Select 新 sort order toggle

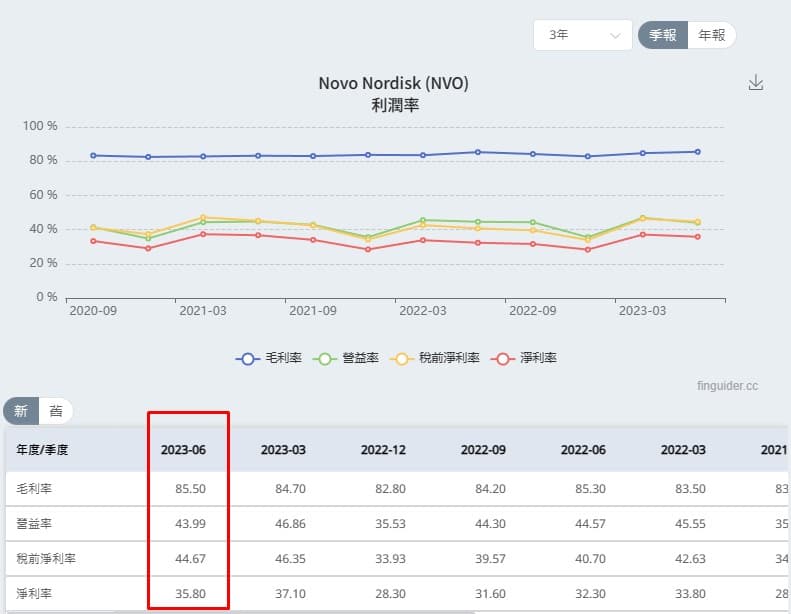[x=21, y=411]
